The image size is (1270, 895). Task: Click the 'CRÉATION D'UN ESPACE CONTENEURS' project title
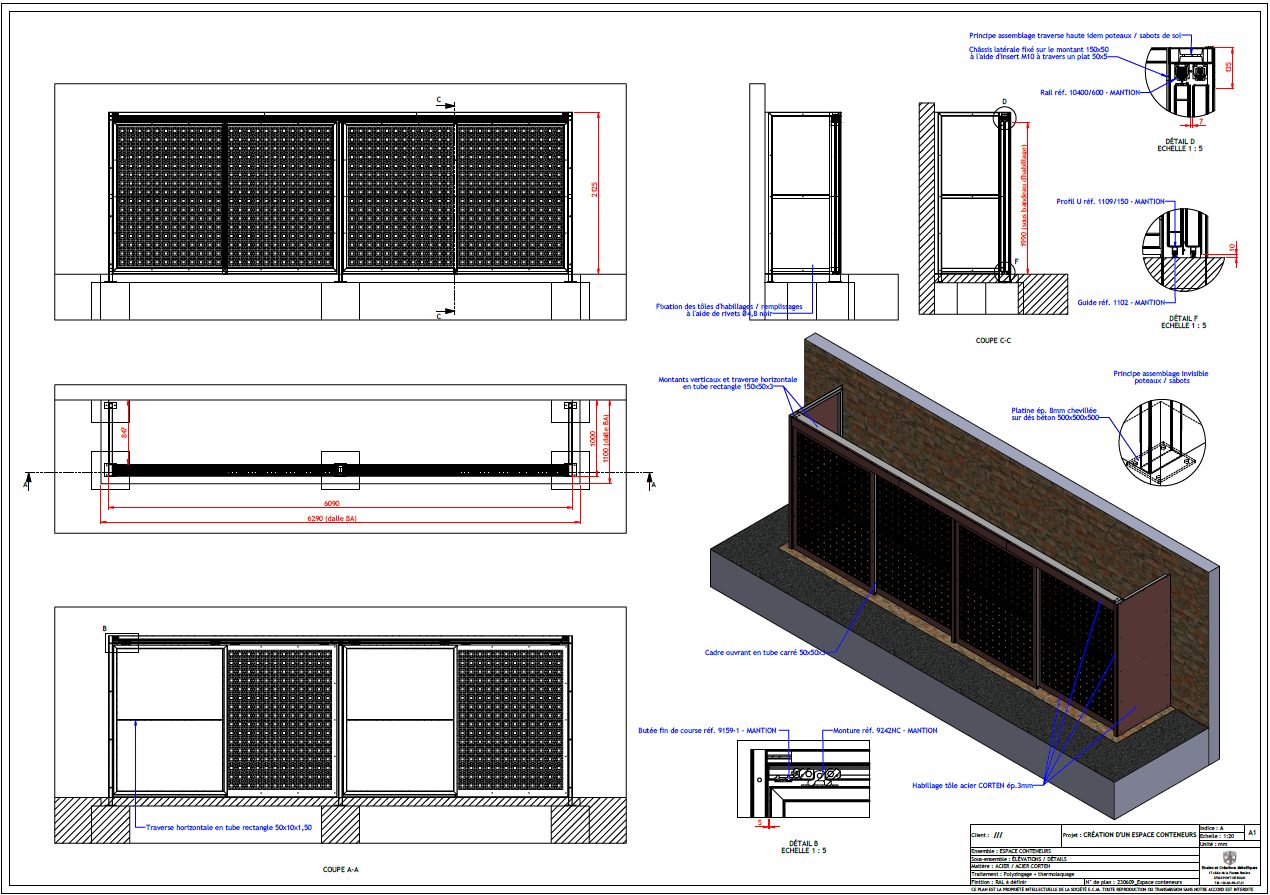[1140, 834]
